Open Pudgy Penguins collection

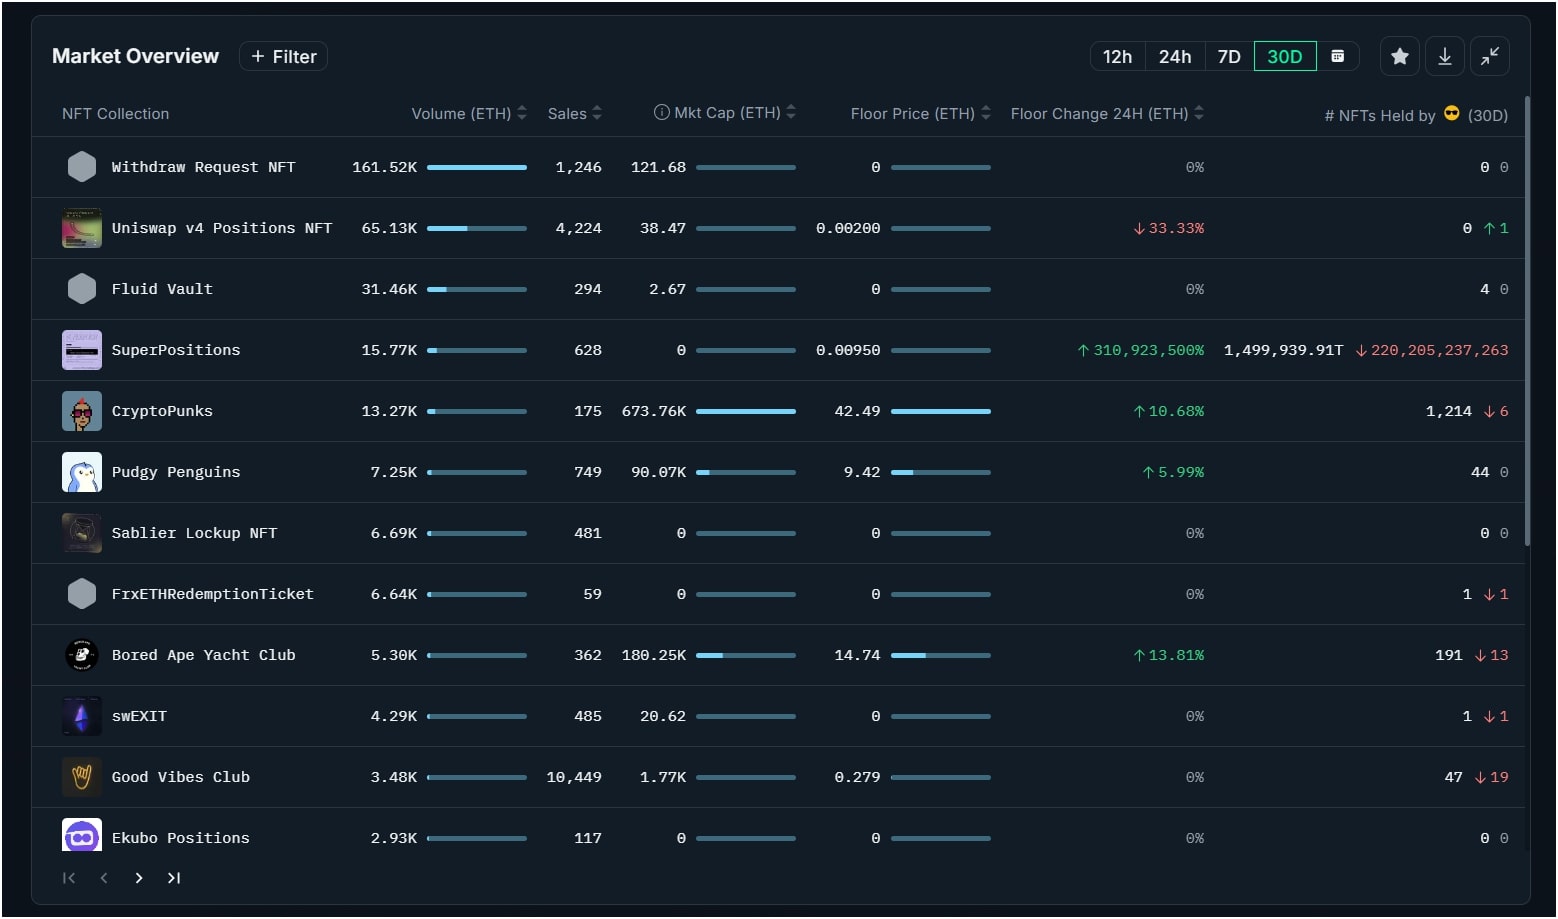point(176,472)
